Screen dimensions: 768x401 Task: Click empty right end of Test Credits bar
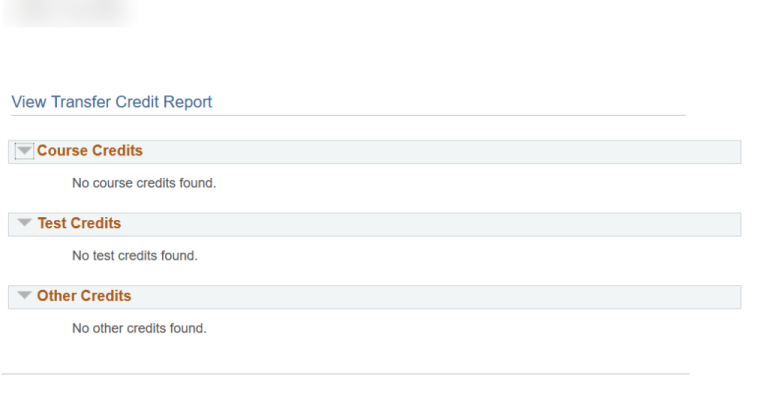pos(700,224)
